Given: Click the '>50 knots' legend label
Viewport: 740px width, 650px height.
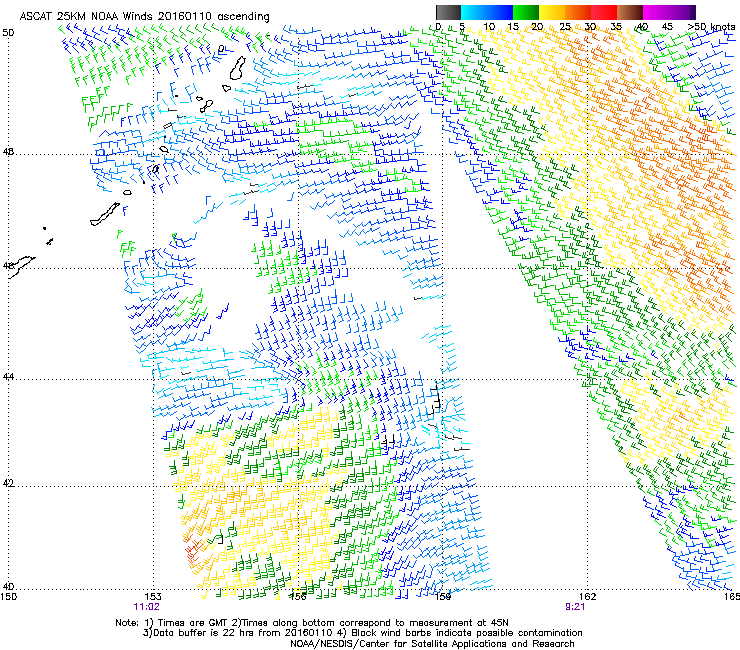Looking at the screenshot, I should (711, 27).
